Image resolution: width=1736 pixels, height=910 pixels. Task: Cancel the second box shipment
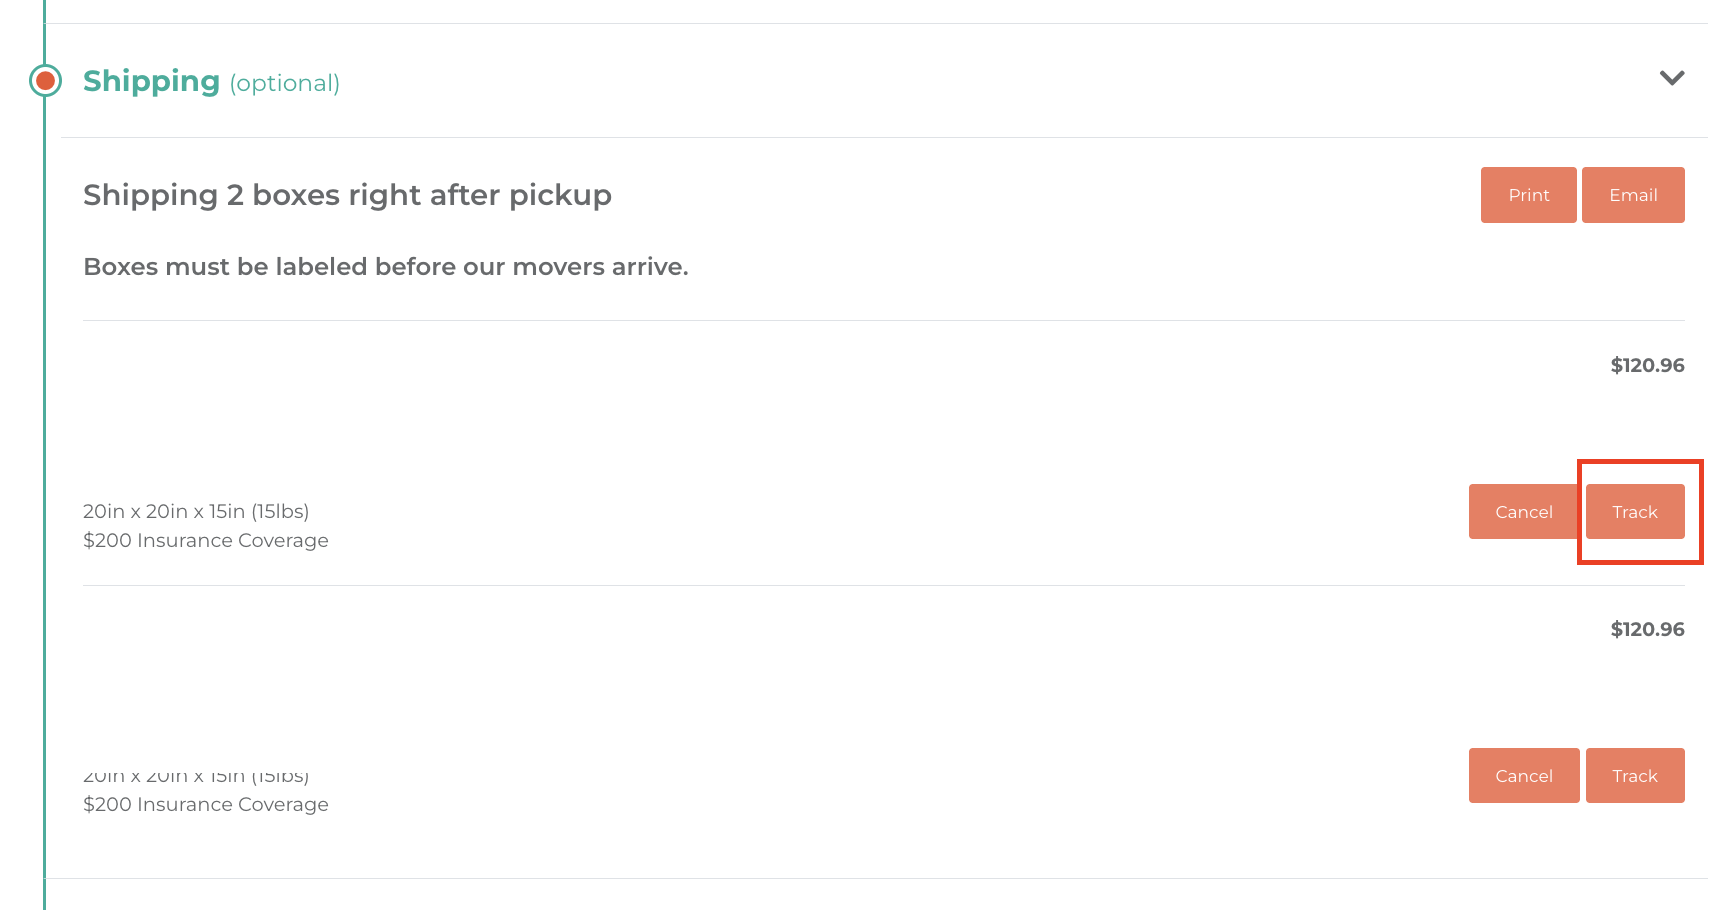tap(1524, 776)
